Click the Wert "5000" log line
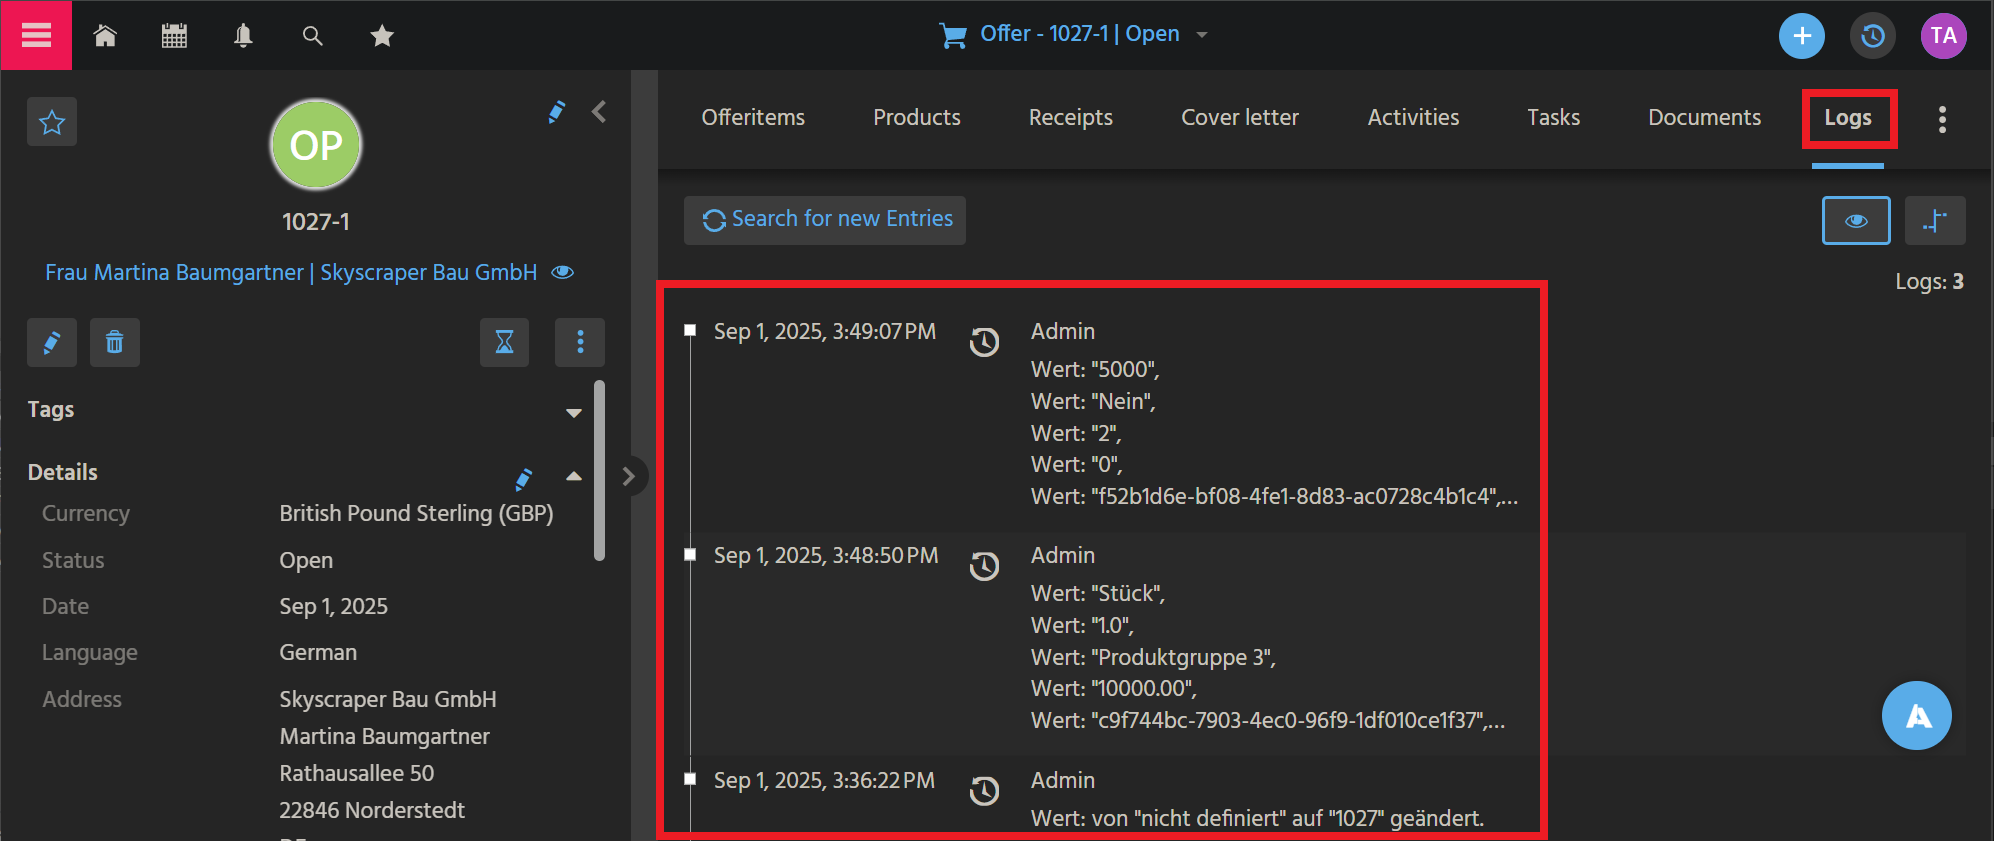Viewport: 1994px width, 841px height. 1095,369
